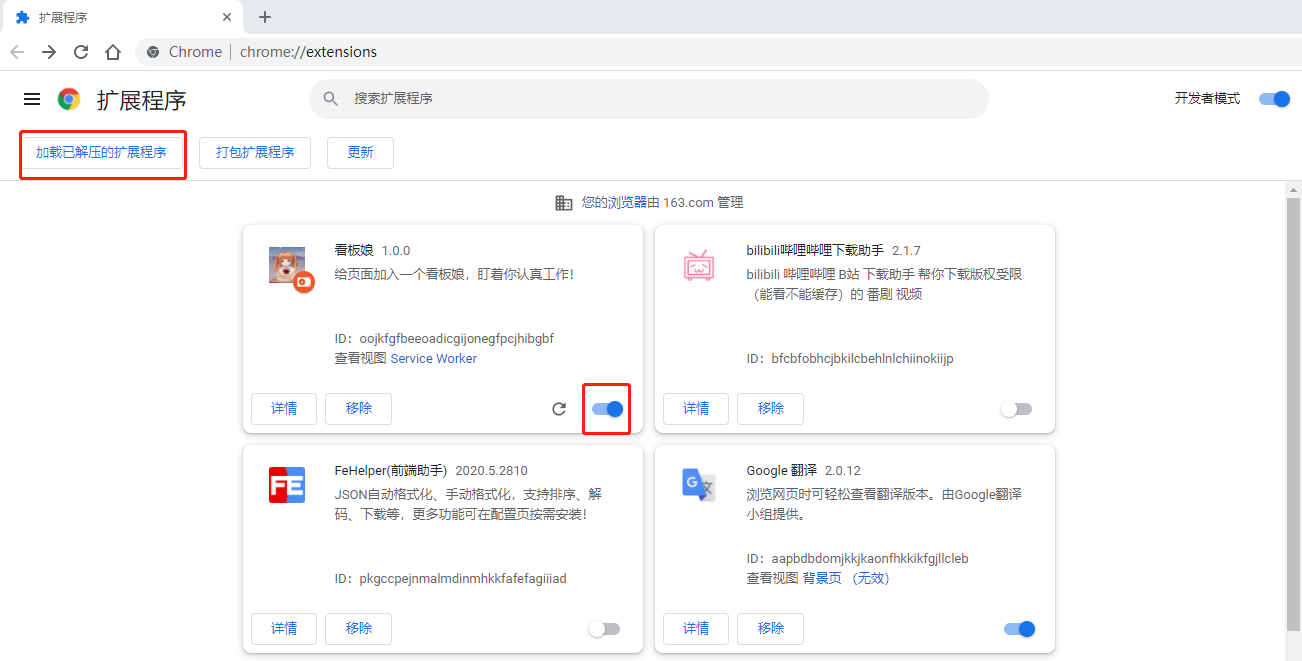Open 背景页 (无效) link
1302x661 pixels.
tap(846, 579)
